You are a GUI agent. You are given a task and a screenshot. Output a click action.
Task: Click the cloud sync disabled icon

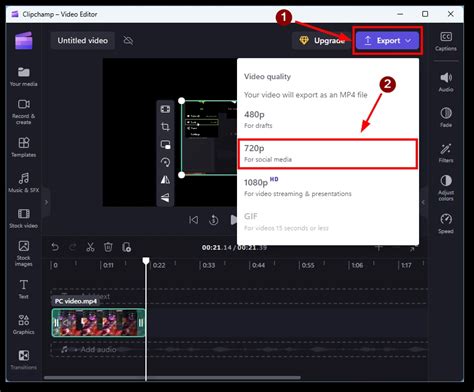point(128,41)
